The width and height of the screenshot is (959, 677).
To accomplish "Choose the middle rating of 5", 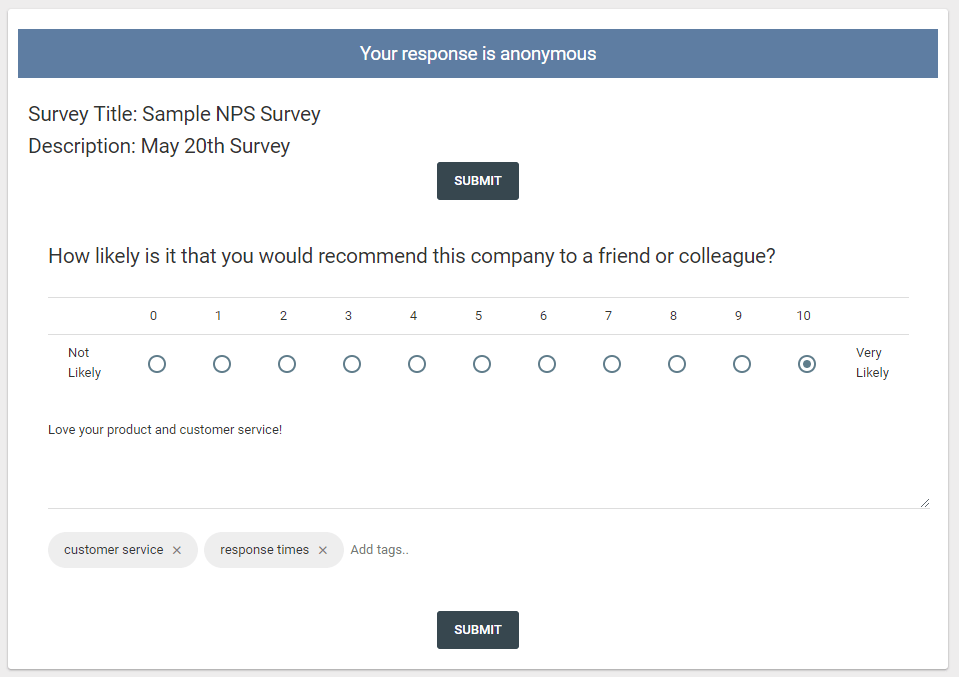I will point(482,364).
